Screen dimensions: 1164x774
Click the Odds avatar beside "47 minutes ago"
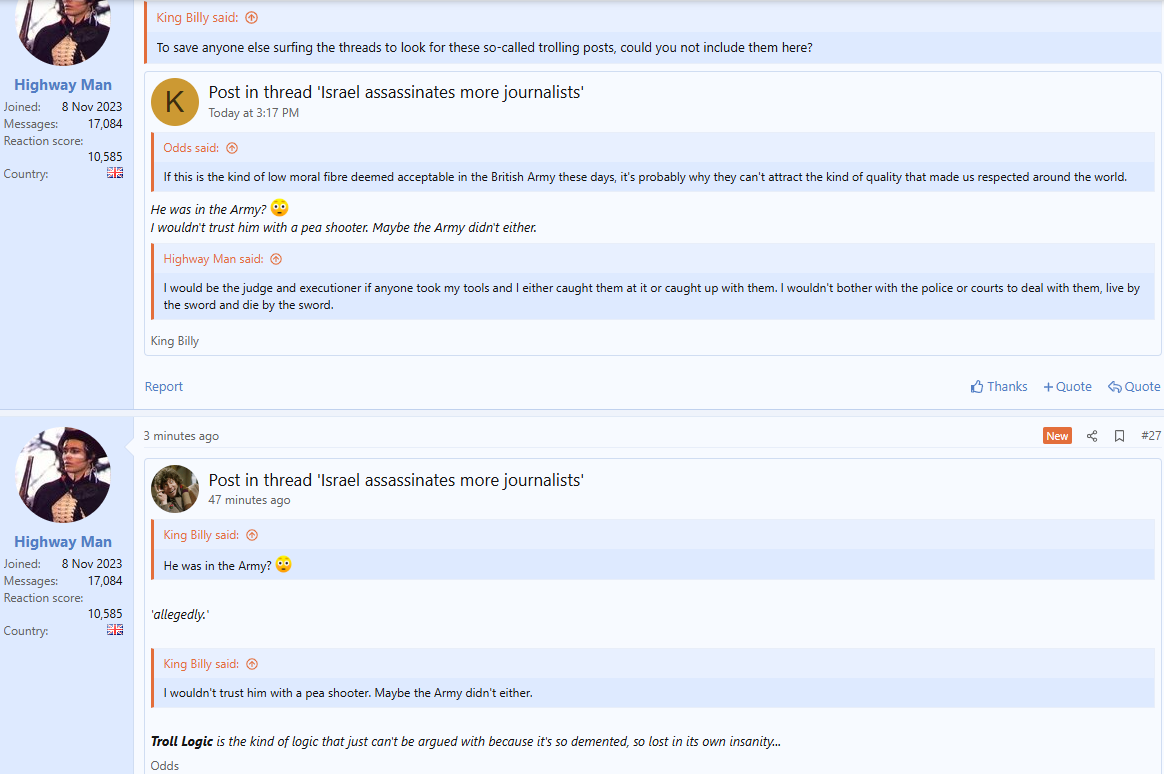tap(175, 489)
